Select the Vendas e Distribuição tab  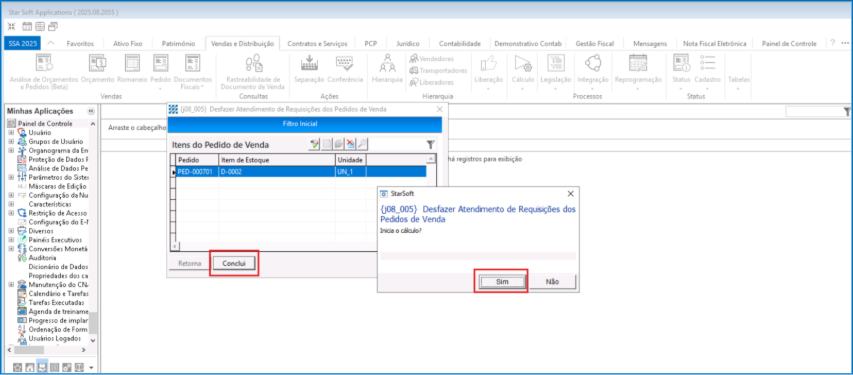click(242, 44)
